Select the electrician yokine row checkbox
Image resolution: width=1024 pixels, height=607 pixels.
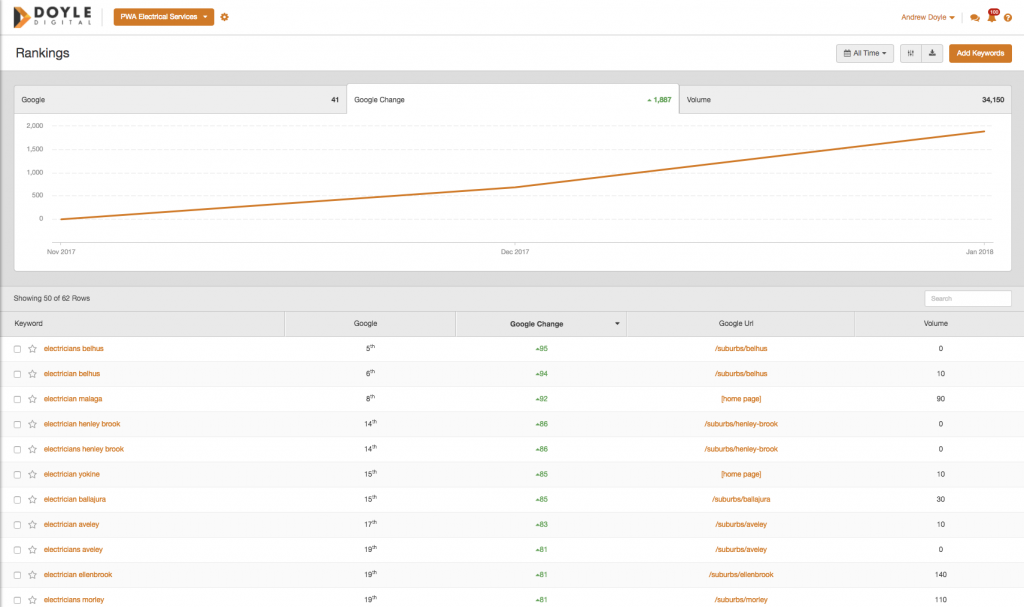tap(17, 474)
